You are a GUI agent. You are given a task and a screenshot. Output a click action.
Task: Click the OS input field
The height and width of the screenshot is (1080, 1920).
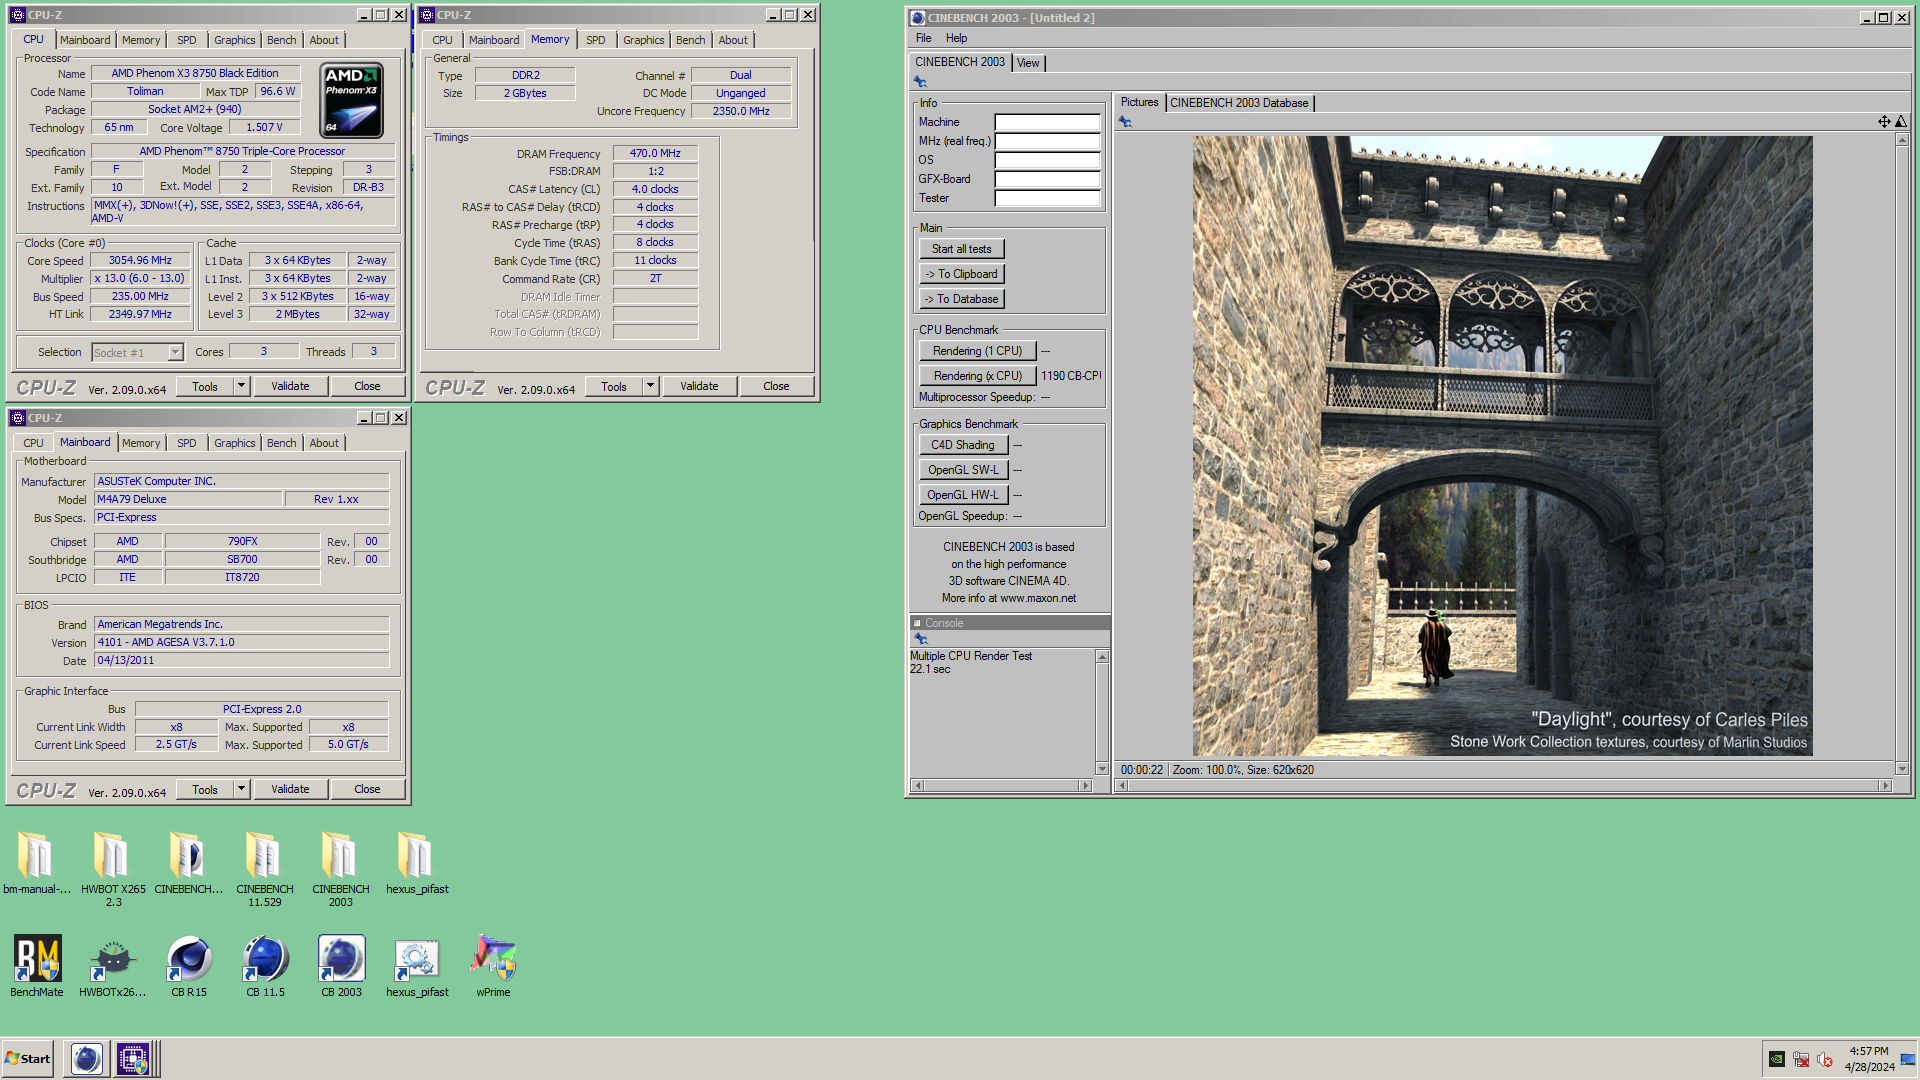[1047, 160]
